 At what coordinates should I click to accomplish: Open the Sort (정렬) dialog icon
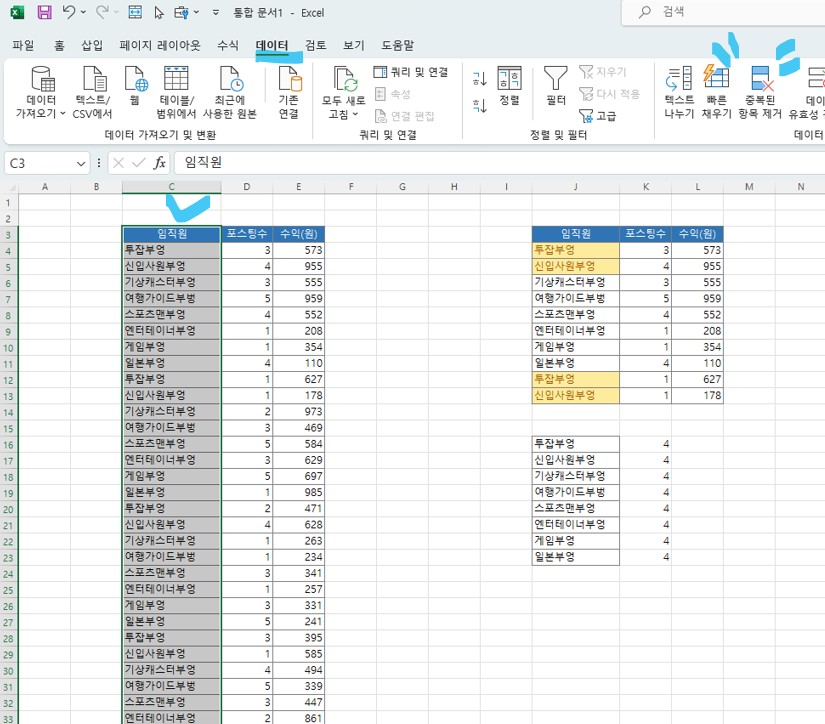click(509, 79)
